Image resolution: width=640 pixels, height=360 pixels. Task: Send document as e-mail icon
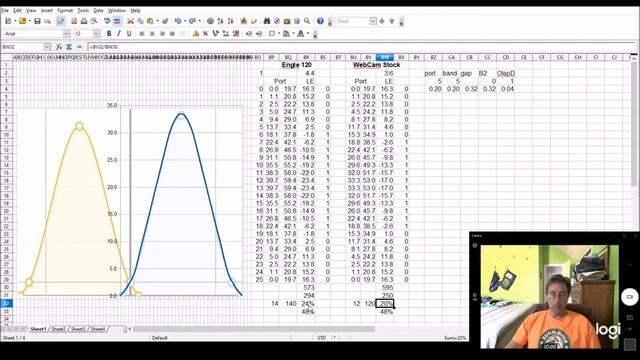(47, 21)
